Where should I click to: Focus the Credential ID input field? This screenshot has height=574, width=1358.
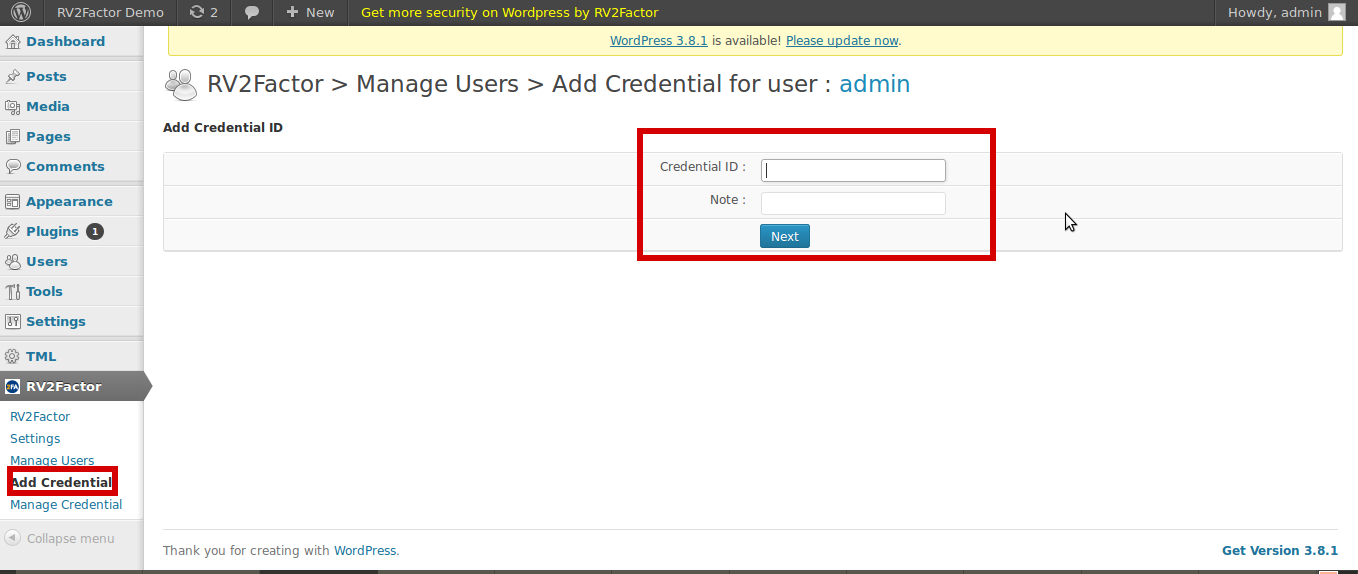(853, 170)
